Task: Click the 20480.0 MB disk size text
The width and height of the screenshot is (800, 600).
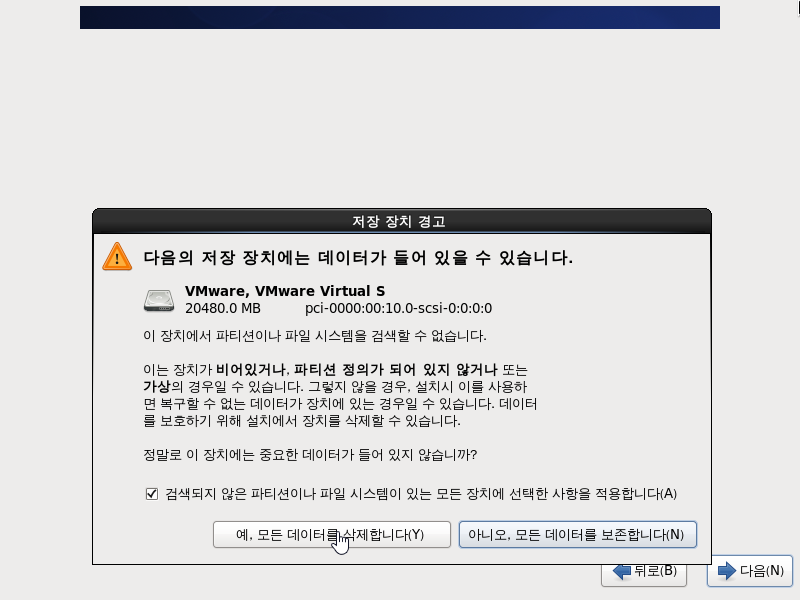Action: [x=223, y=308]
